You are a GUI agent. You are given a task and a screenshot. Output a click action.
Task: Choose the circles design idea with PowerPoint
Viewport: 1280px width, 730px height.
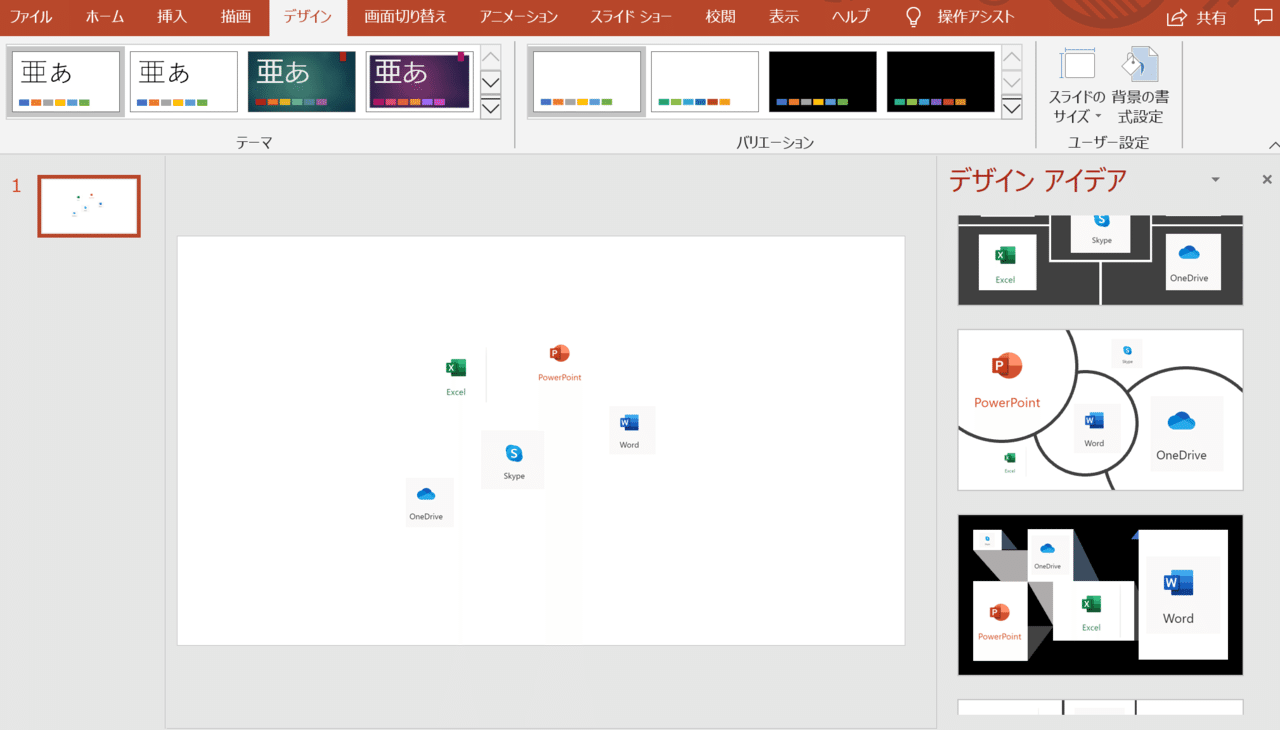point(1100,410)
